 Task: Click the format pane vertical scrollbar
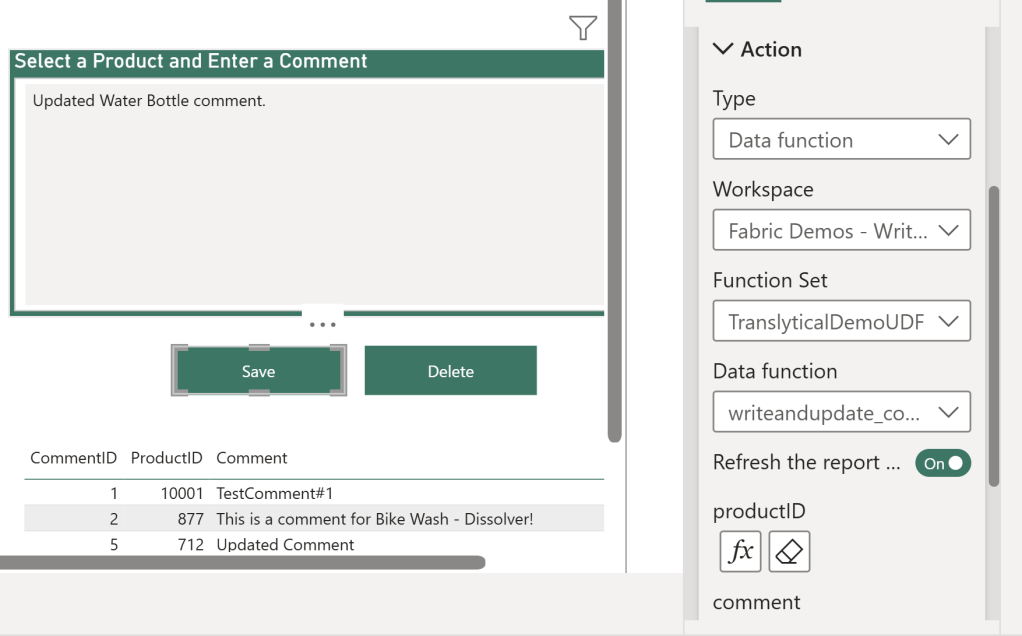point(993,335)
